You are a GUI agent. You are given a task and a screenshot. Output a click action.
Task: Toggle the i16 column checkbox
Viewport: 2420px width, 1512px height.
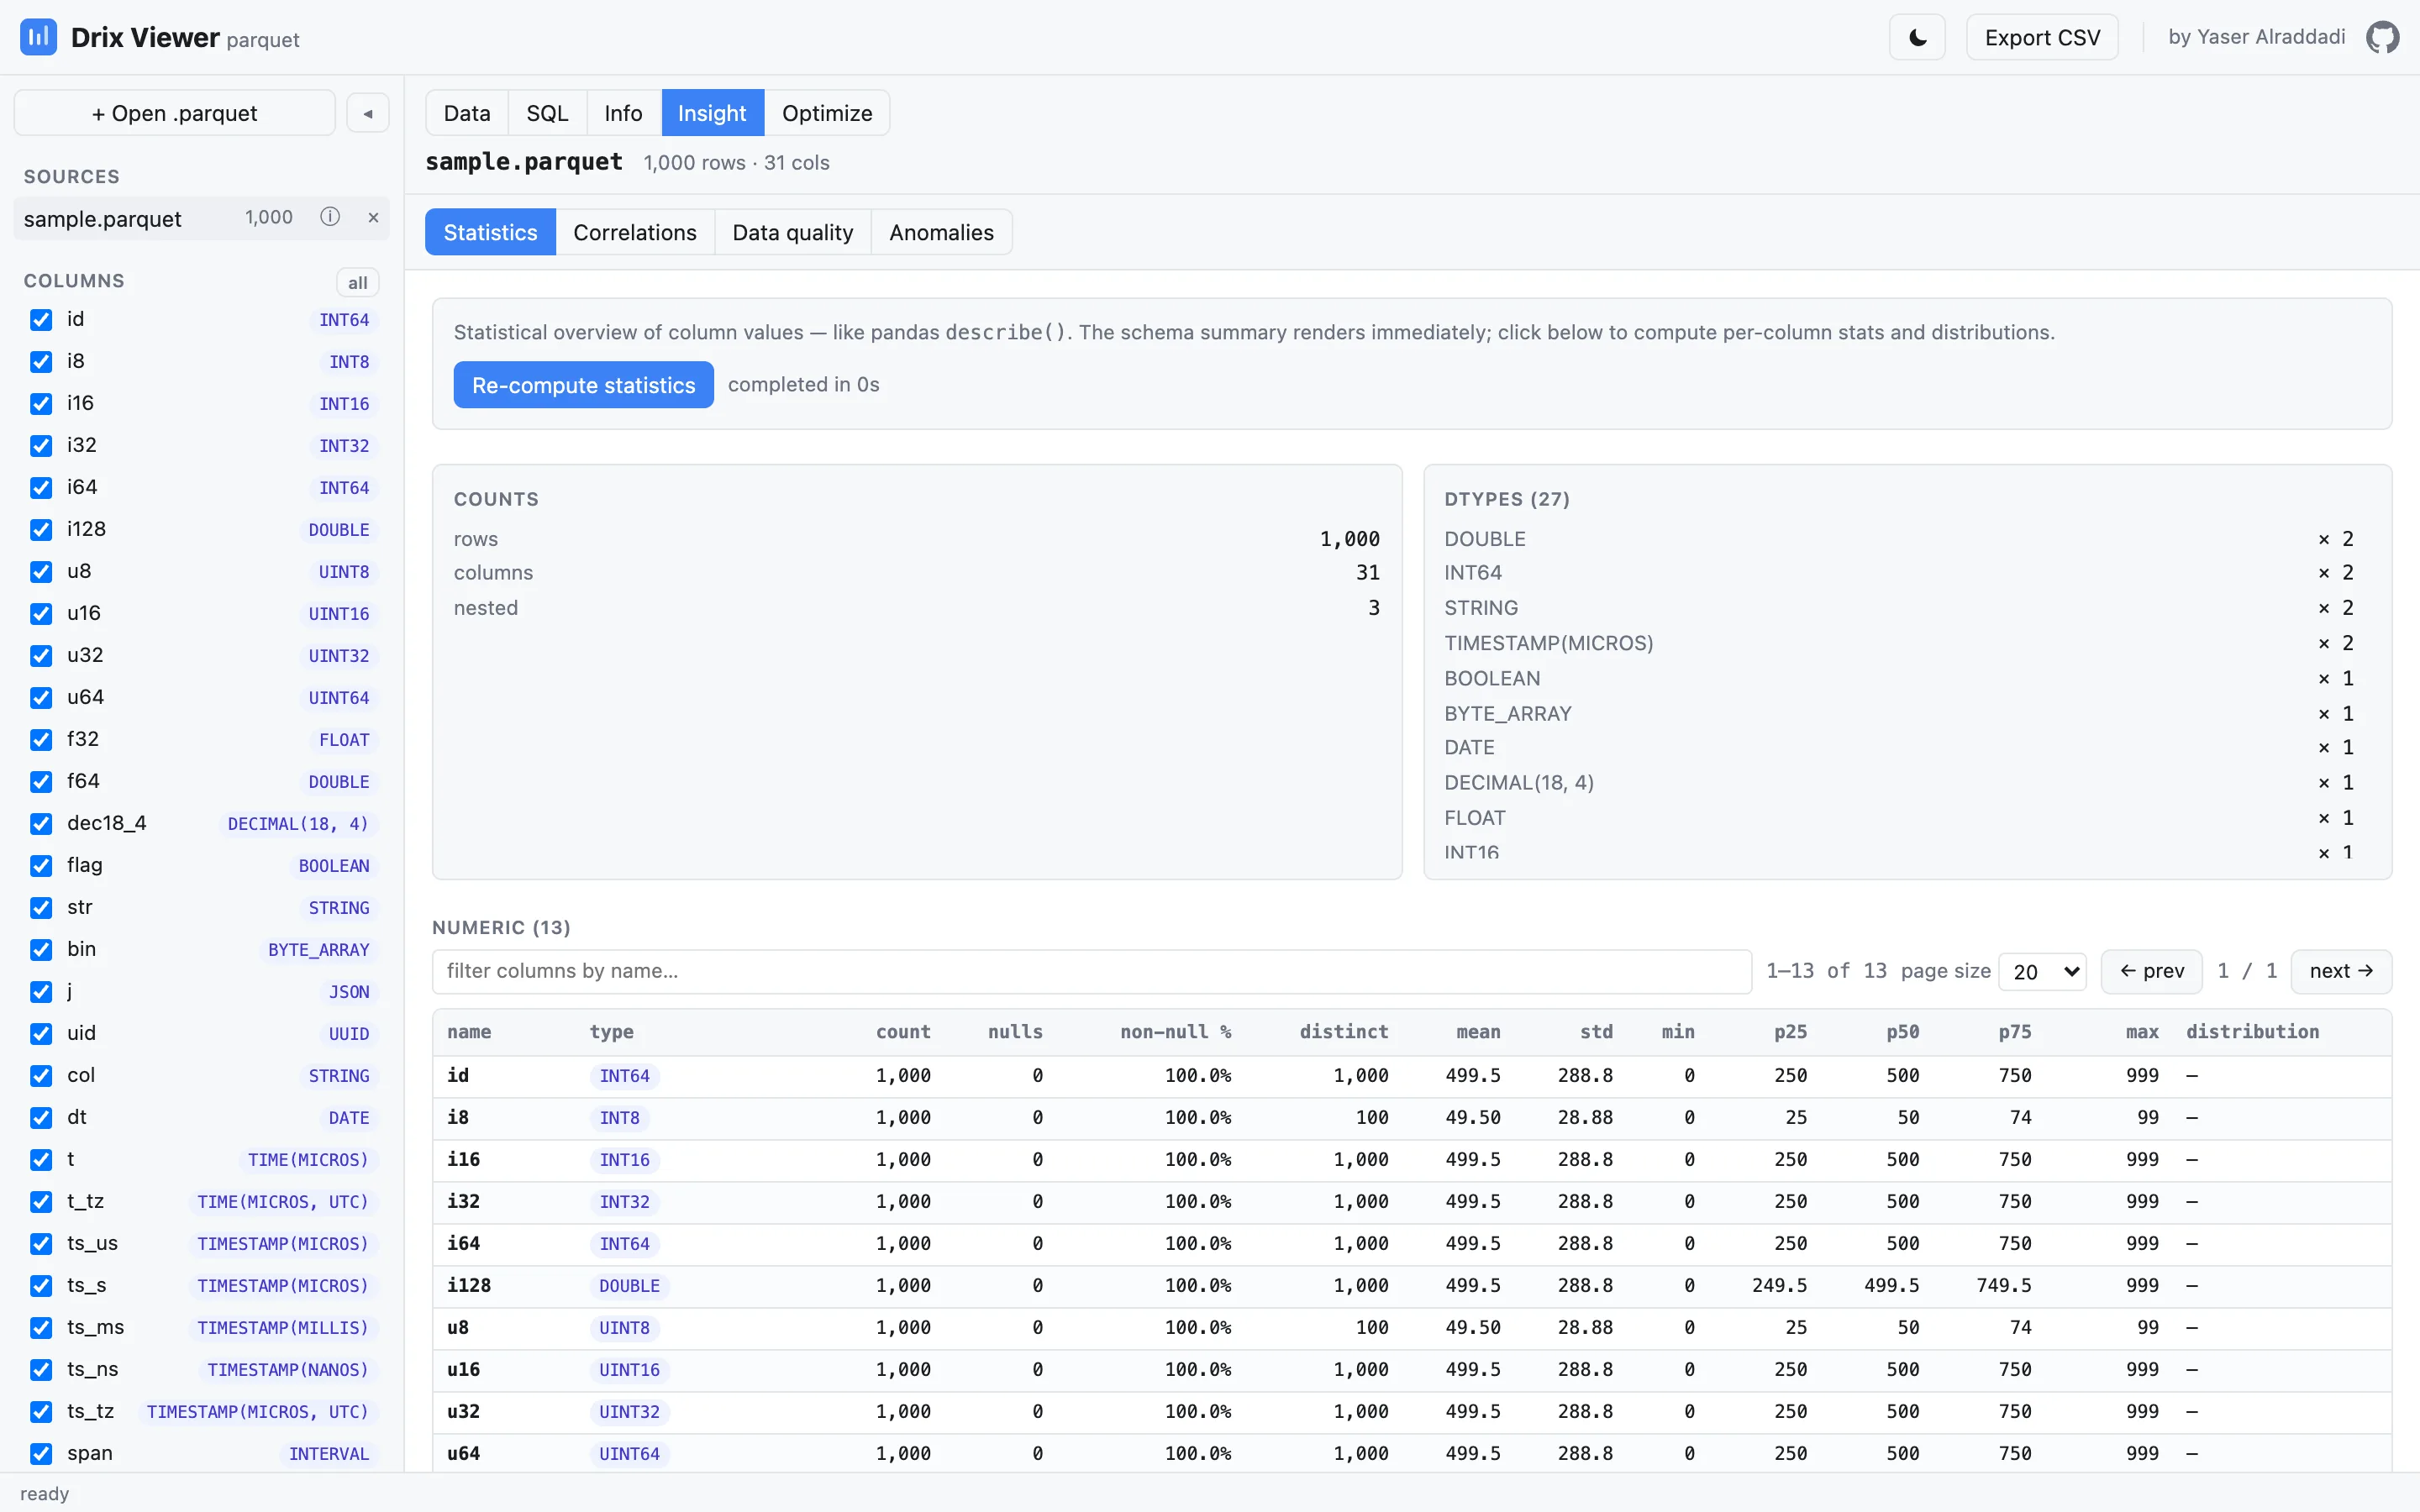(41, 404)
